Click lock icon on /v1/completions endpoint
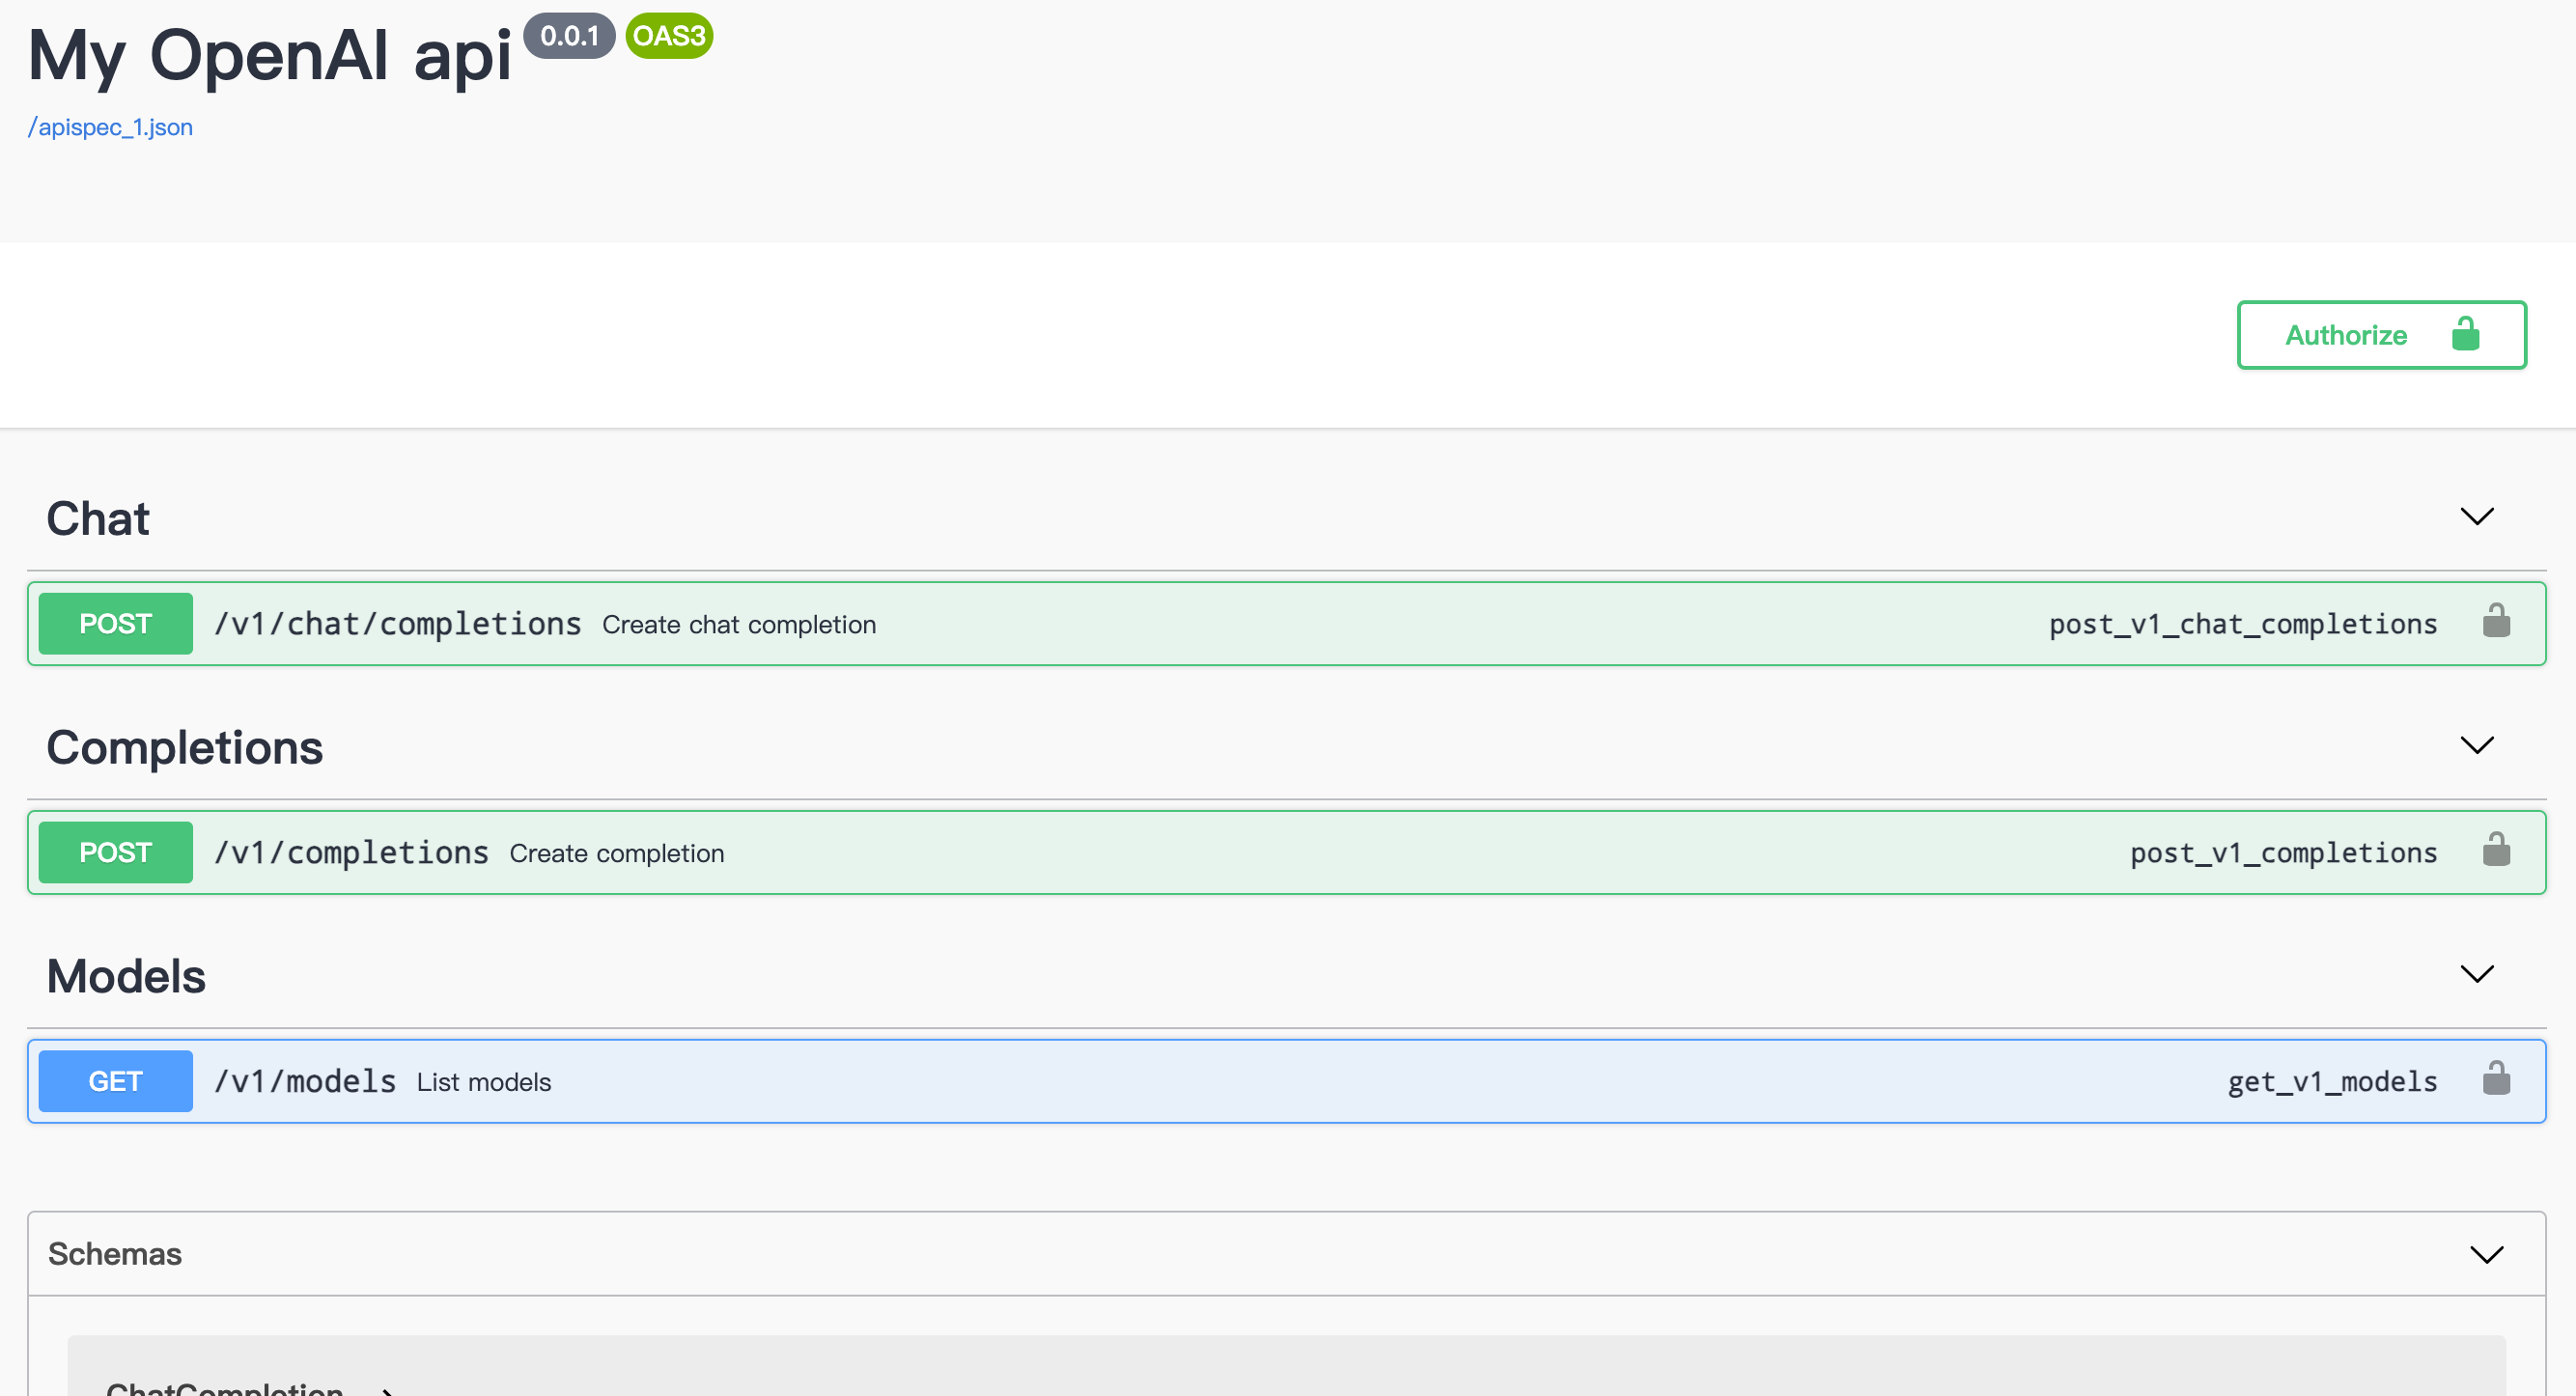The image size is (2576, 1396). tap(2496, 851)
